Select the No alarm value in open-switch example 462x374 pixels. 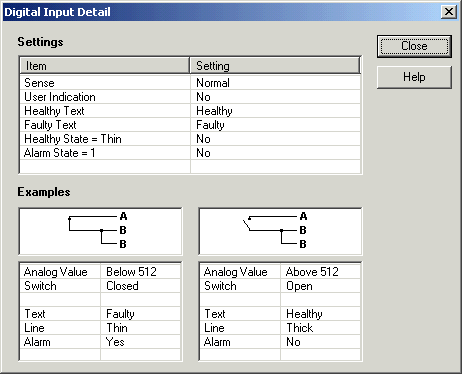coord(293,342)
